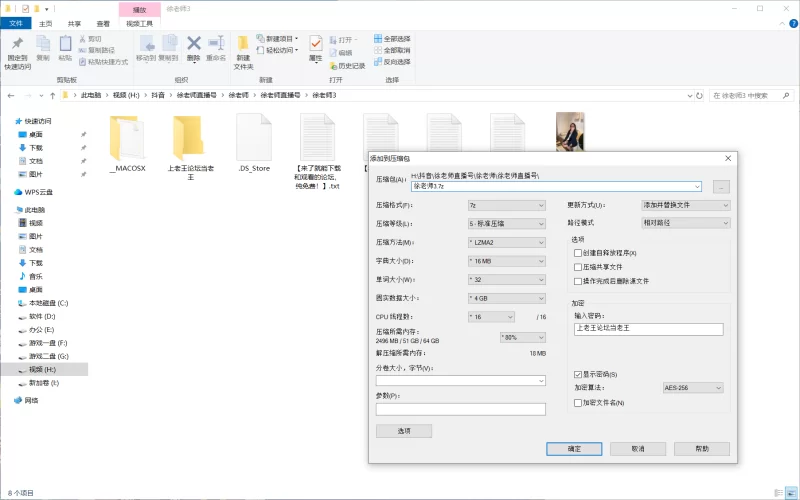Click the 新建文件夹 new folder icon
The image size is (800, 500).
[x=244, y=44]
